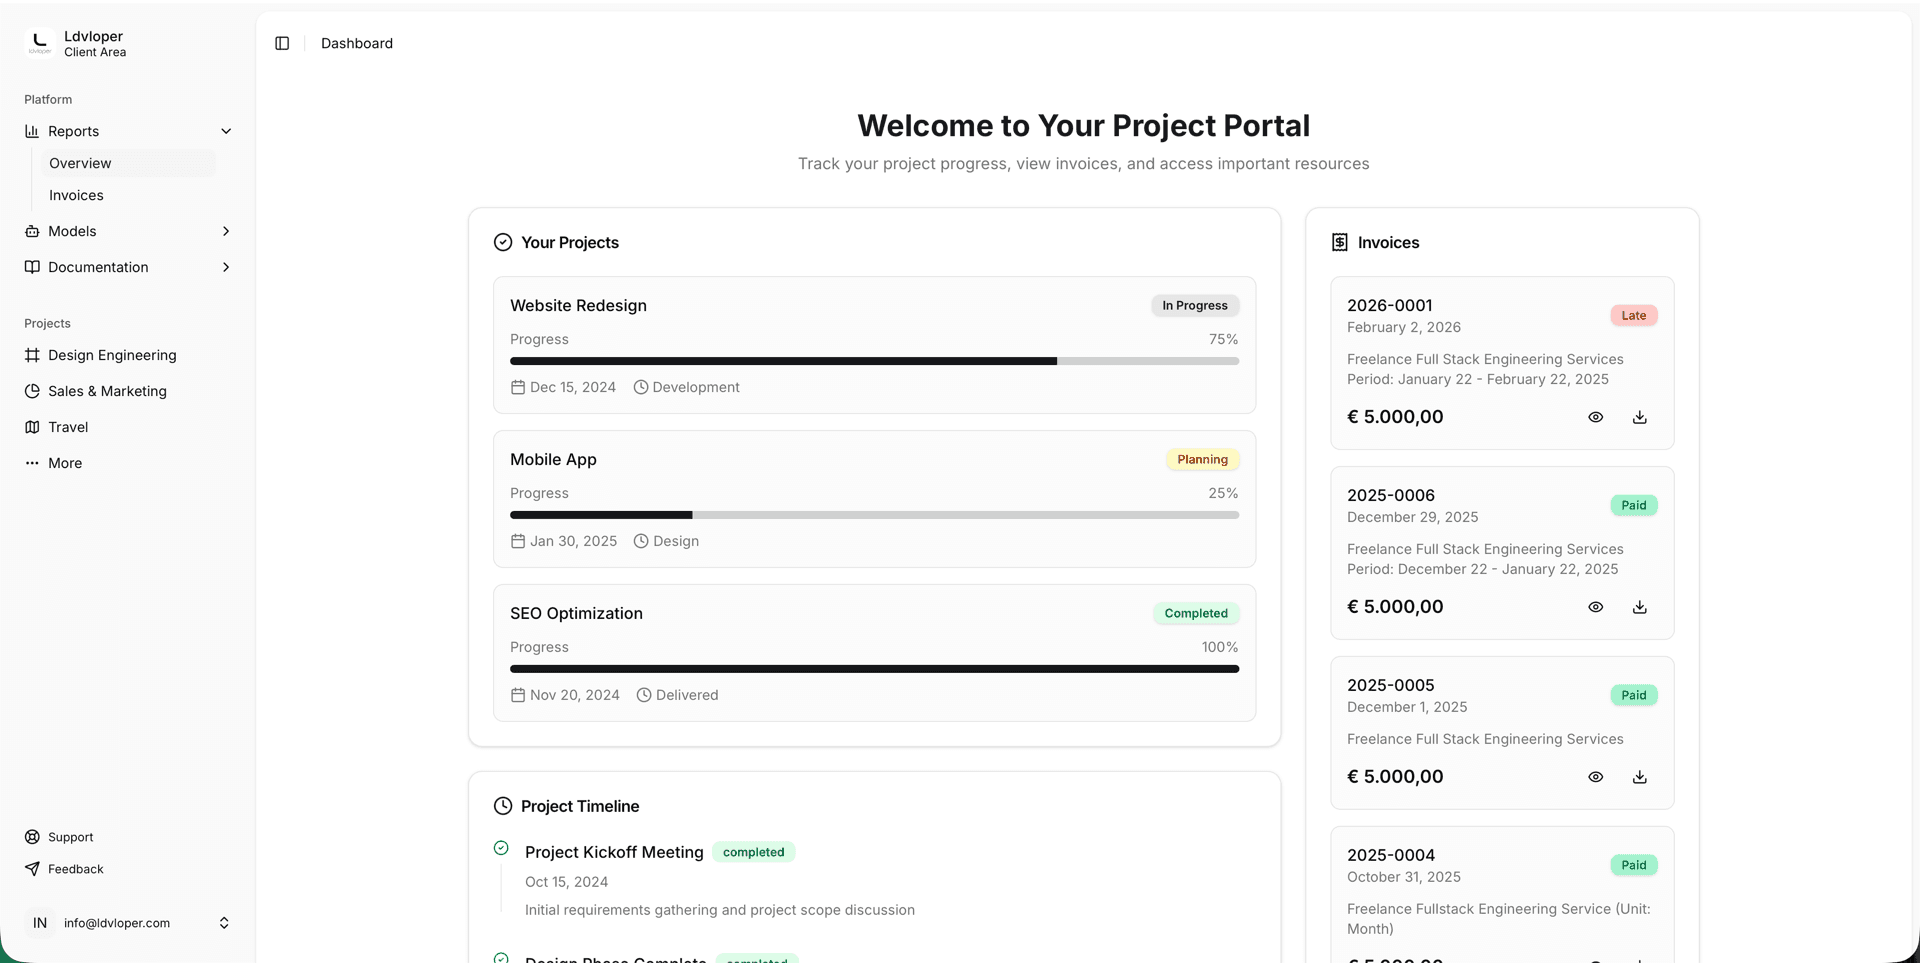Select the Reports chart icon

[x=31, y=131]
